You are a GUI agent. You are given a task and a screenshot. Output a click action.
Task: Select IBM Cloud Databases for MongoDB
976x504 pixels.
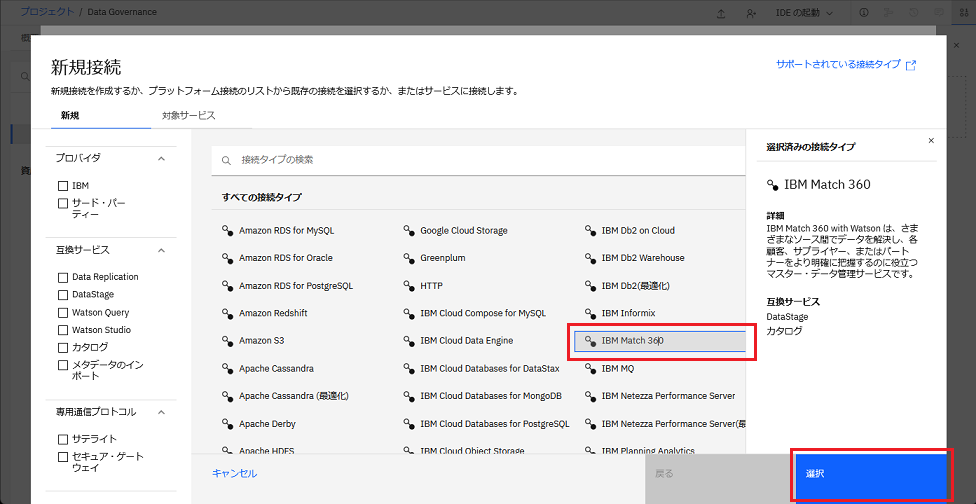pos(491,396)
